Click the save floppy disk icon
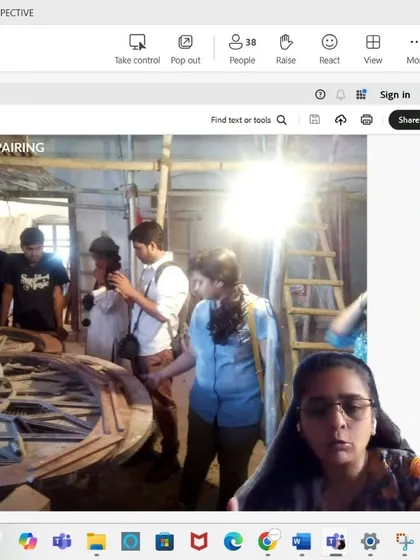This screenshot has height=560, width=420. tap(314, 120)
